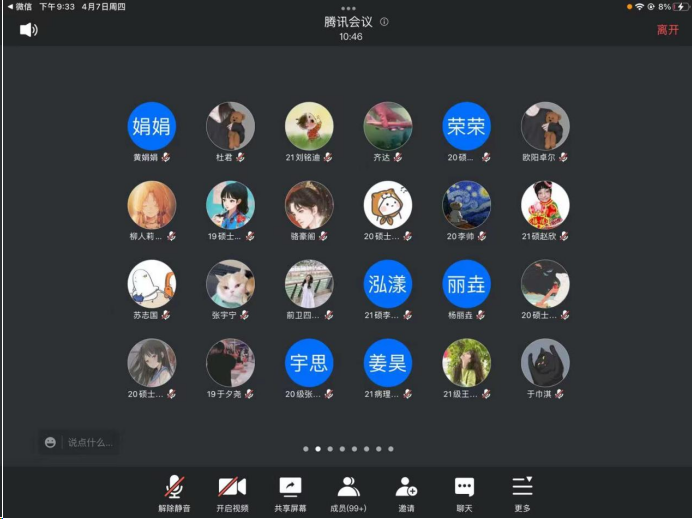Return to 微信 via top-left back link
This screenshot has width=692, height=519.
[x=19, y=6]
